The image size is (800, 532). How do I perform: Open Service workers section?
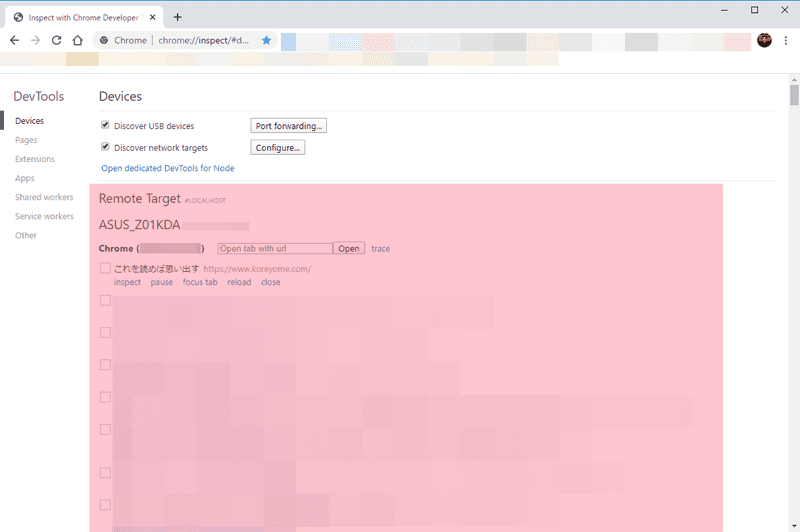(44, 216)
